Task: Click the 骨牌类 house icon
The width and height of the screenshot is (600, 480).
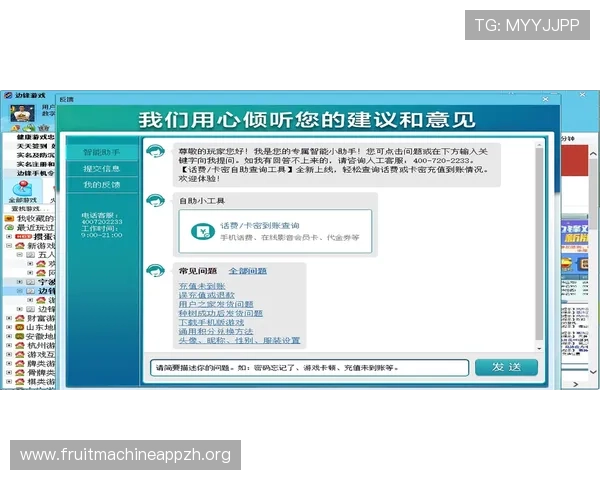Action: pyautogui.click(x=20, y=372)
